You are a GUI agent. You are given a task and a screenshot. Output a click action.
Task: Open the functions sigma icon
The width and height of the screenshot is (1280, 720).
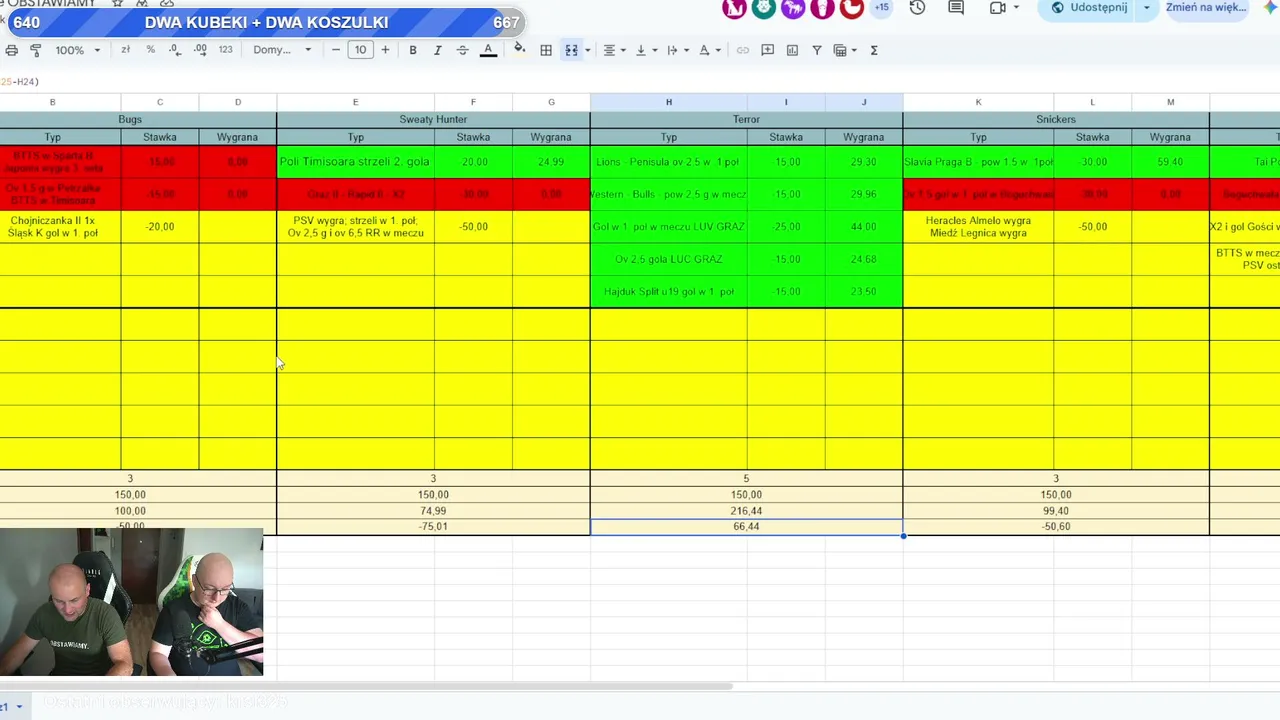[x=874, y=50]
